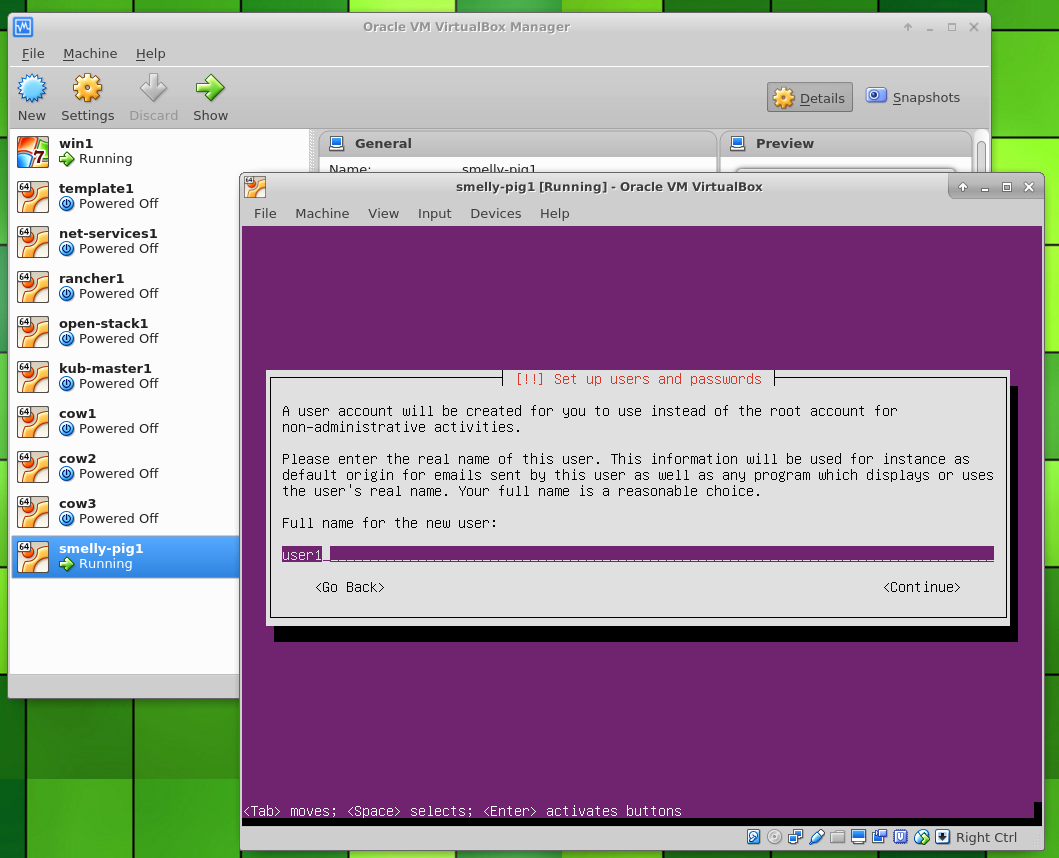
Task: Select the net-services1 virtual machine
Action: (x=126, y=241)
